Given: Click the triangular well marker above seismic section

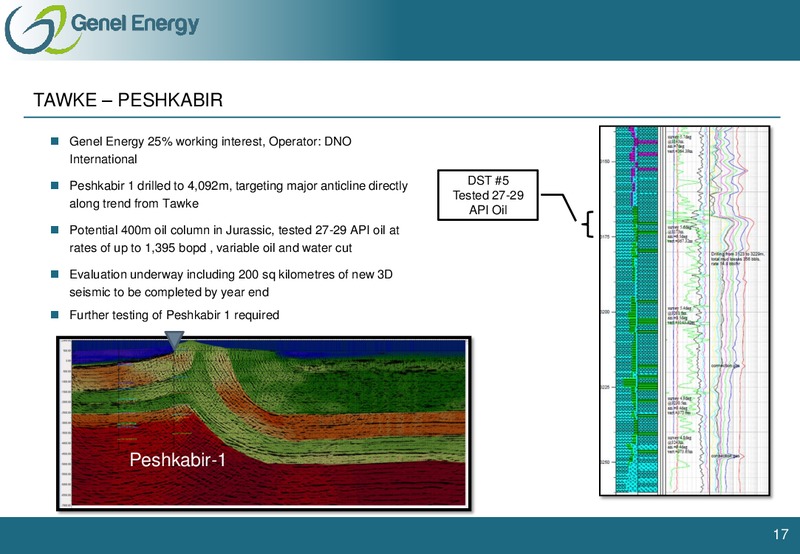Looking at the screenshot, I should (174, 340).
